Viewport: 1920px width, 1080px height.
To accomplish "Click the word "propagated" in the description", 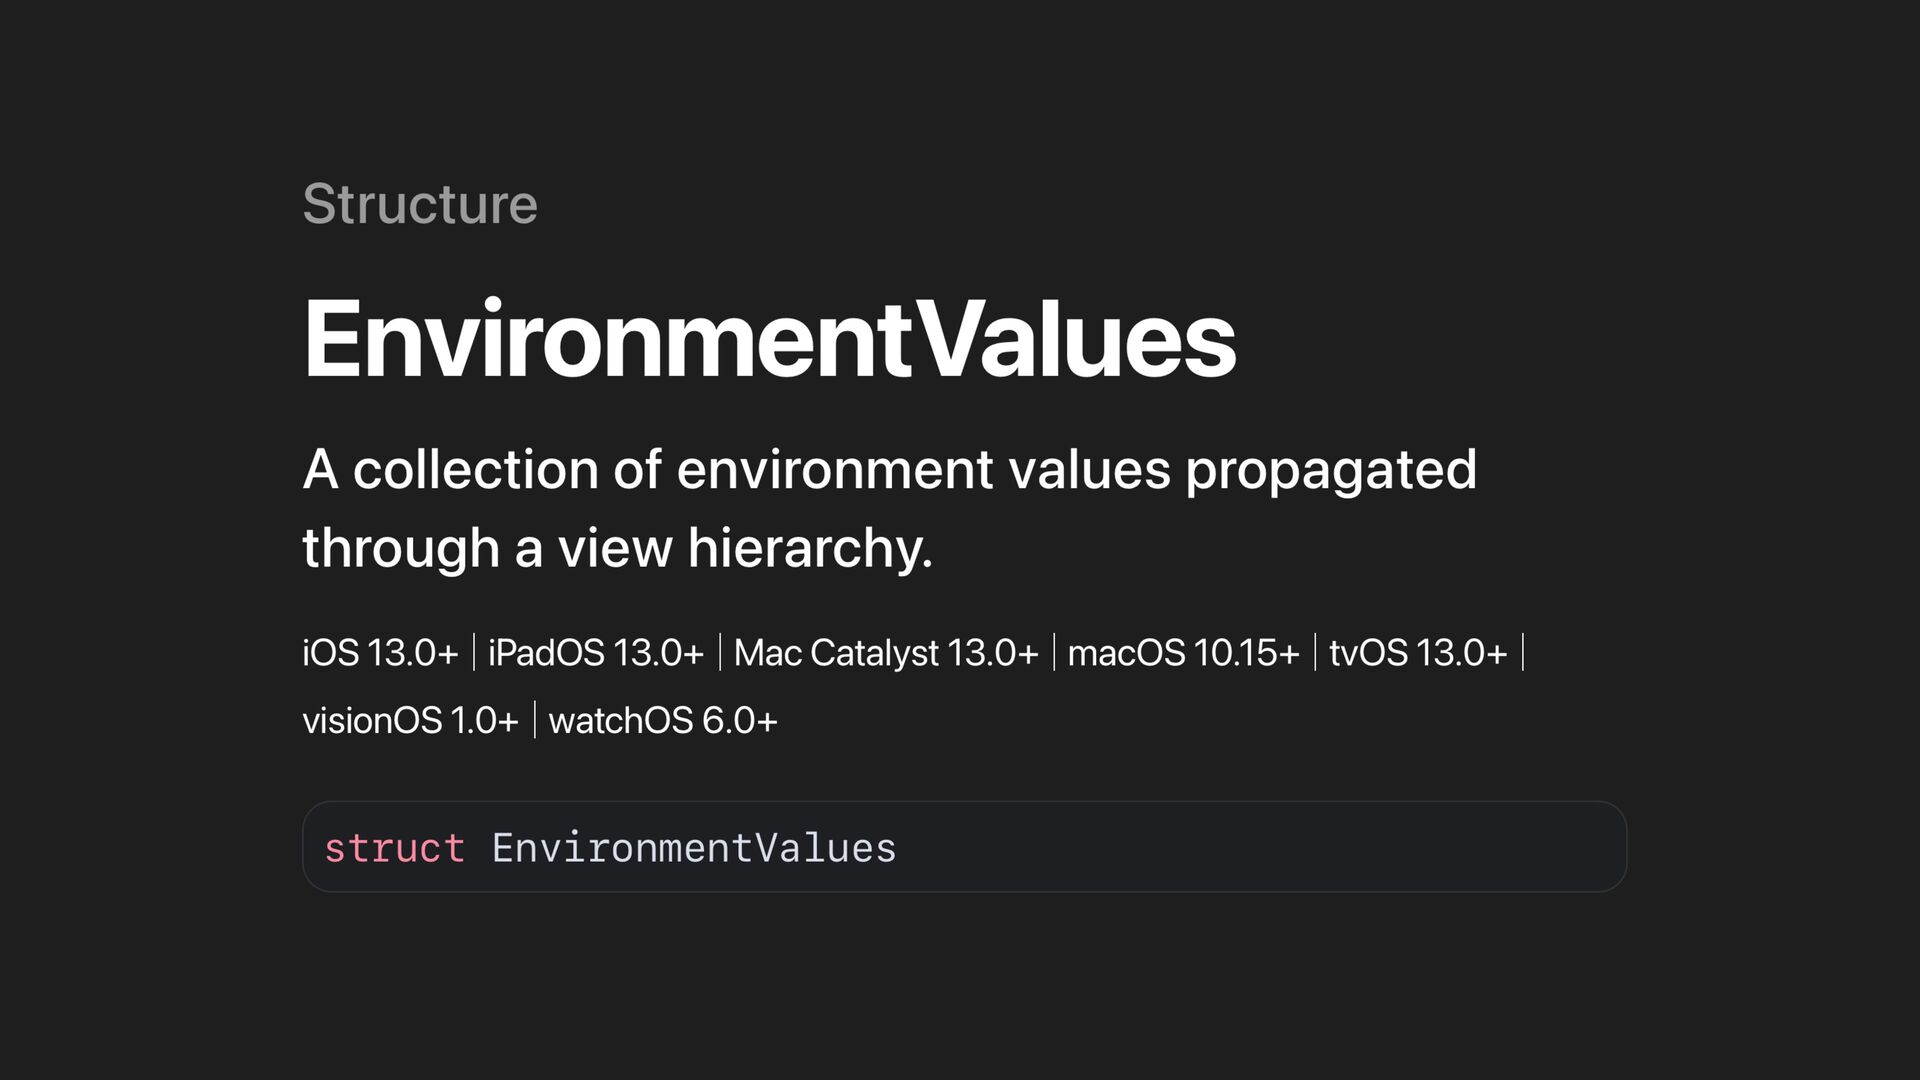I will pyautogui.click(x=1330, y=470).
